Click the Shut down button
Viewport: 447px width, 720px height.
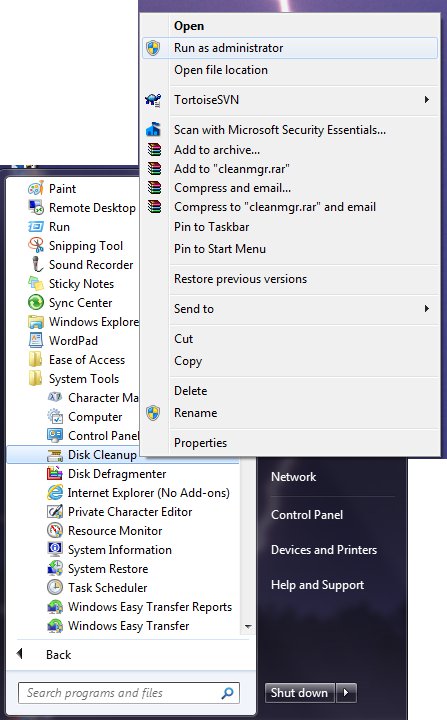300,692
